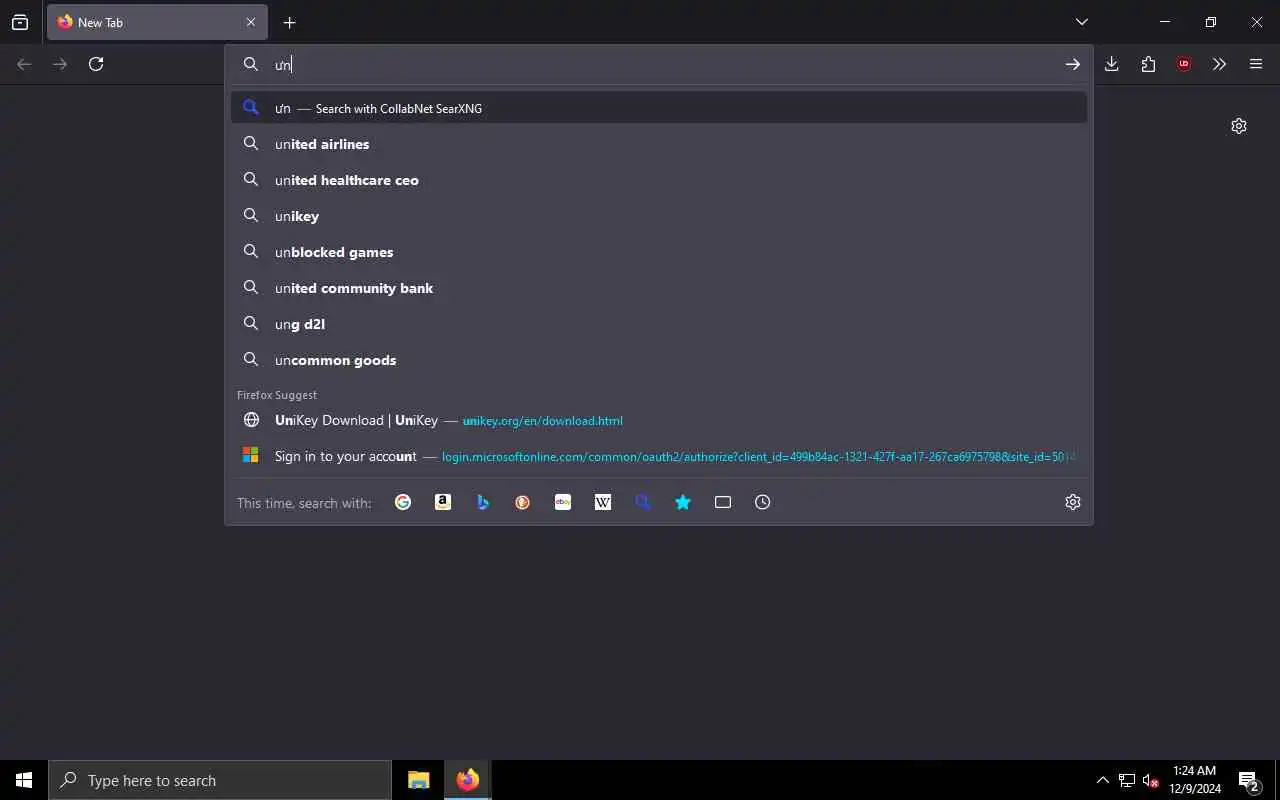Search history using the clock icon
The width and height of the screenshot is (1280, 800).
pyautogui.click(x=763, y=502)
